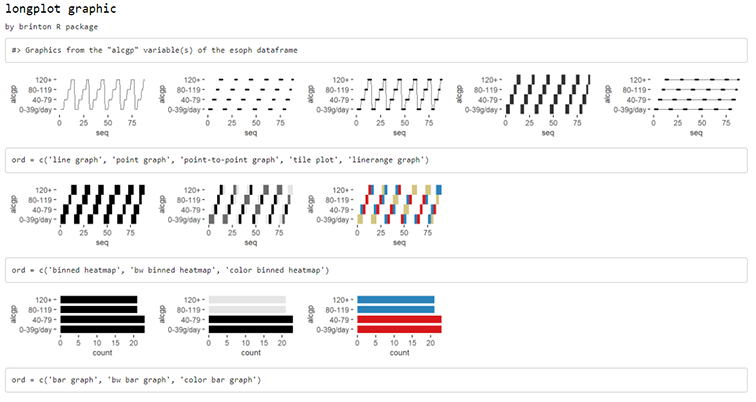Click the red 40-79 bar in color bar graph

point(399,320)
